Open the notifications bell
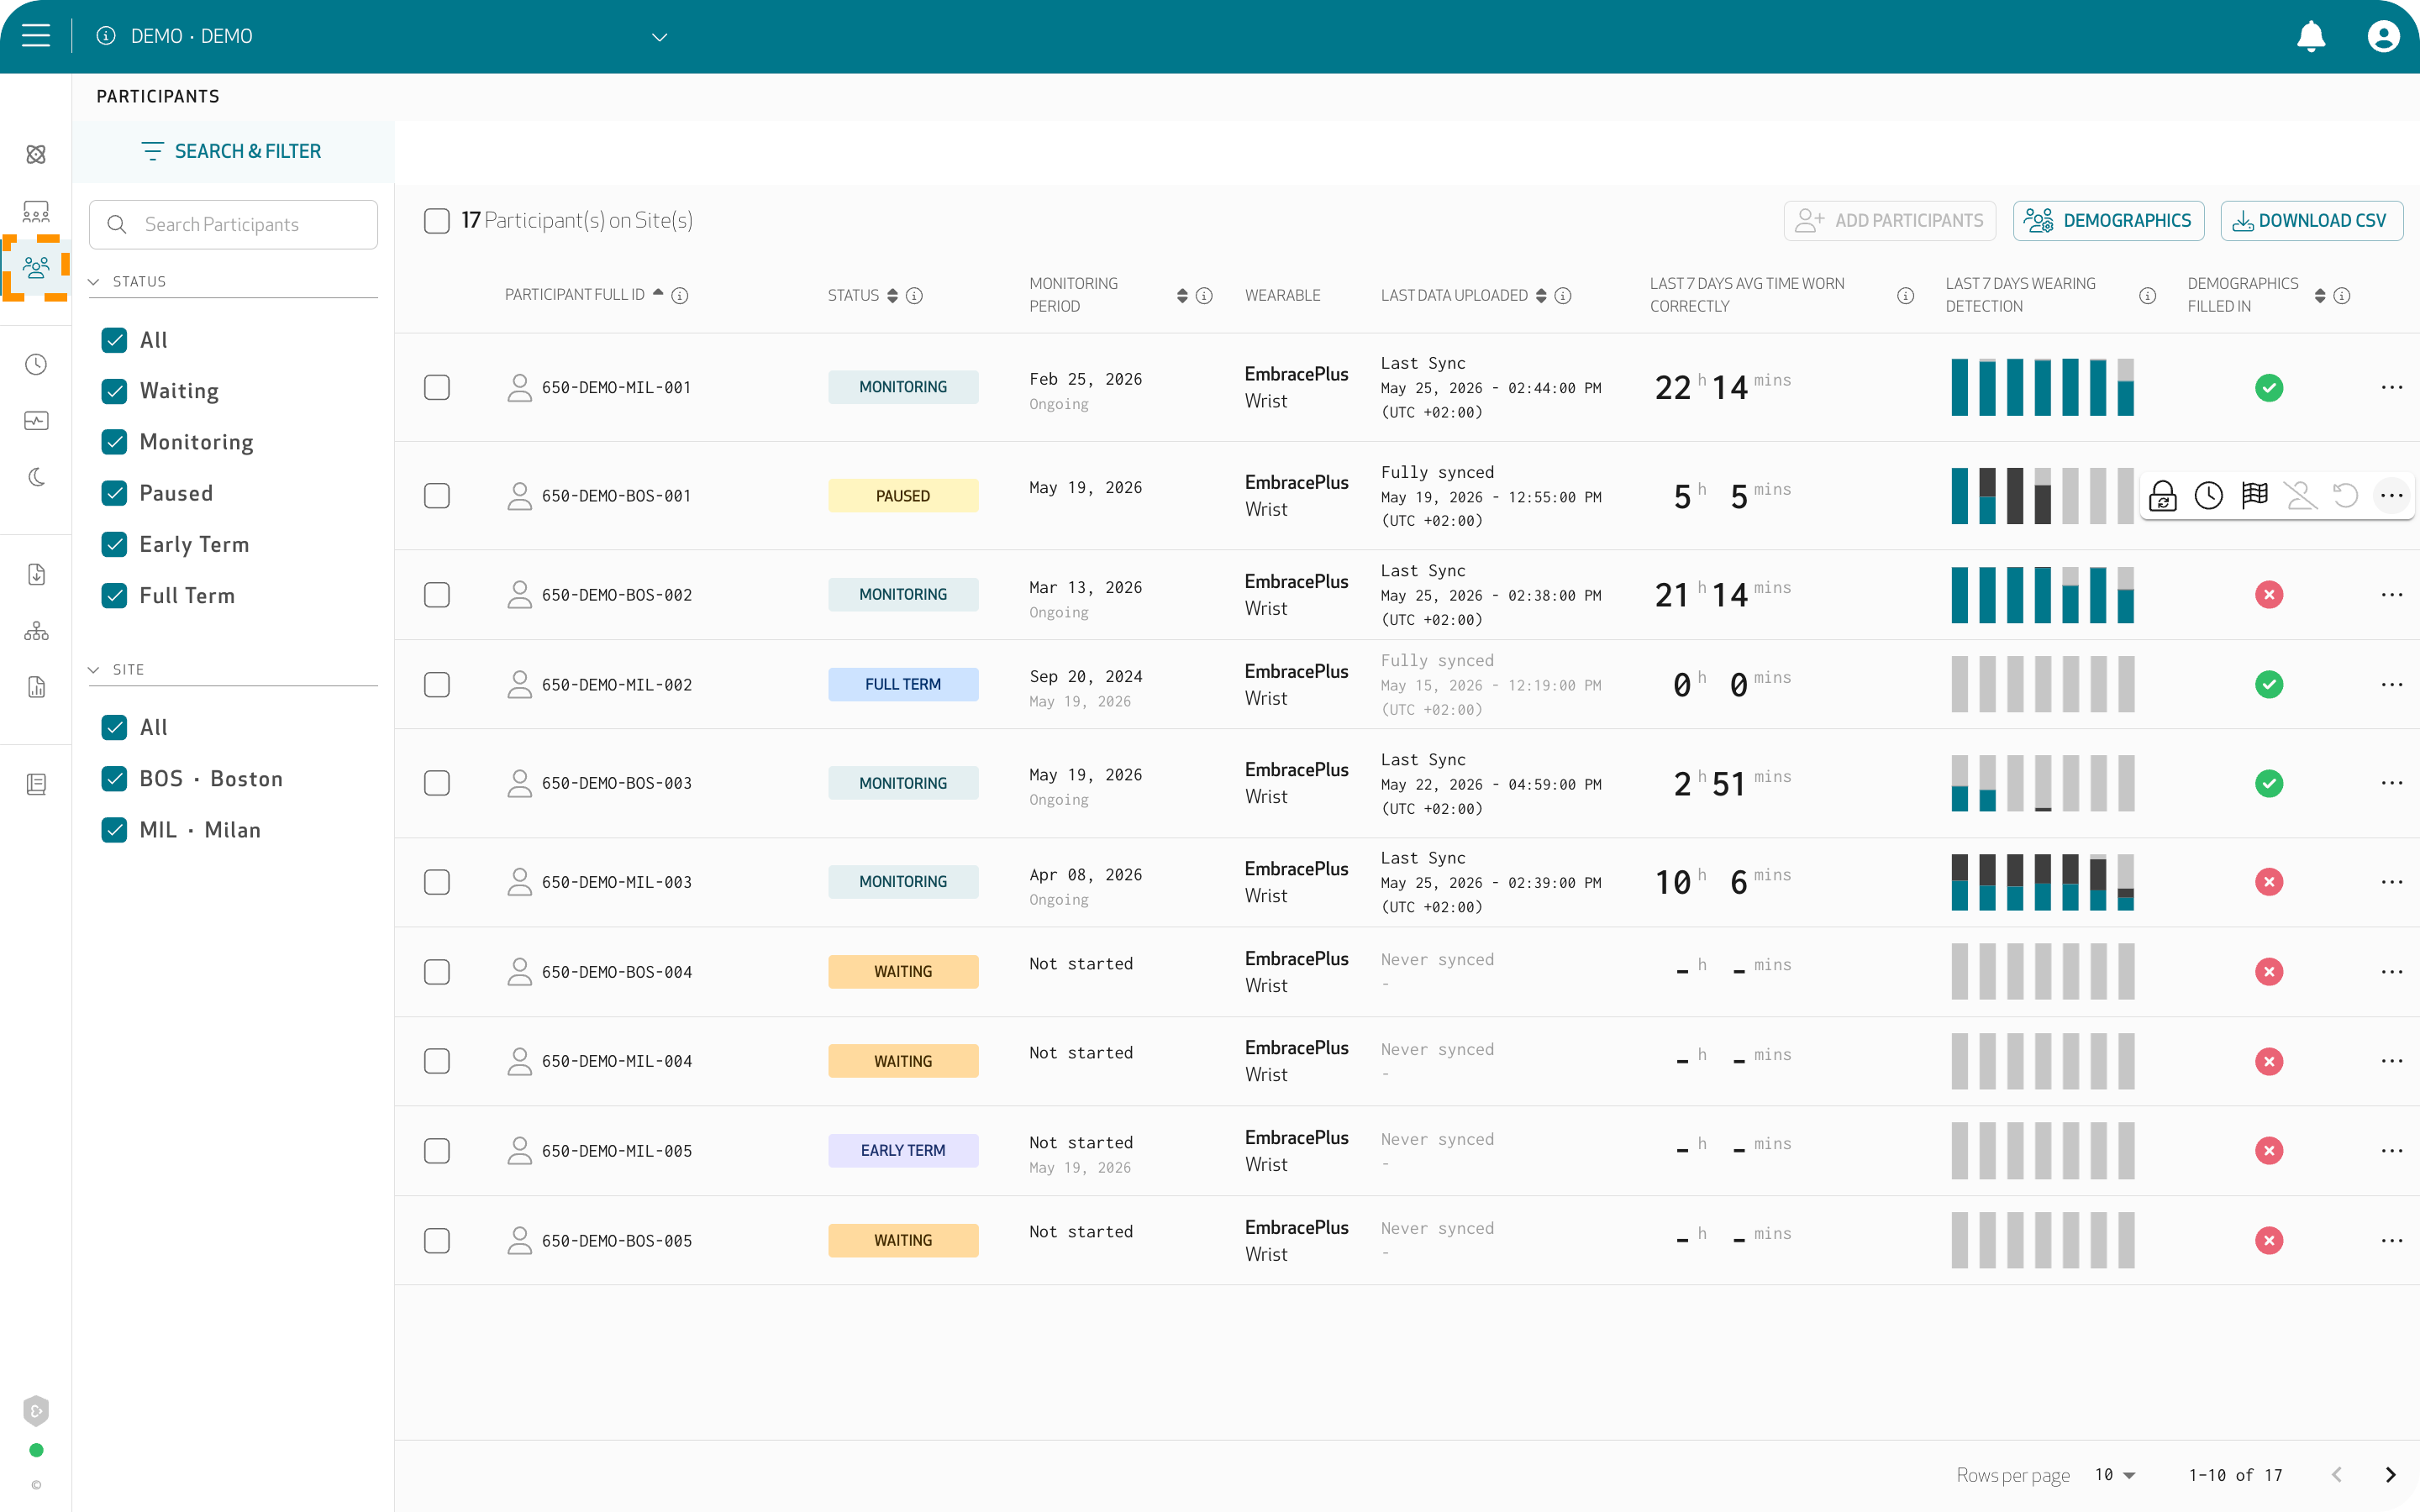Image resolution: width=2420 pixels, height=1512 pixels. click(2311, 36)
